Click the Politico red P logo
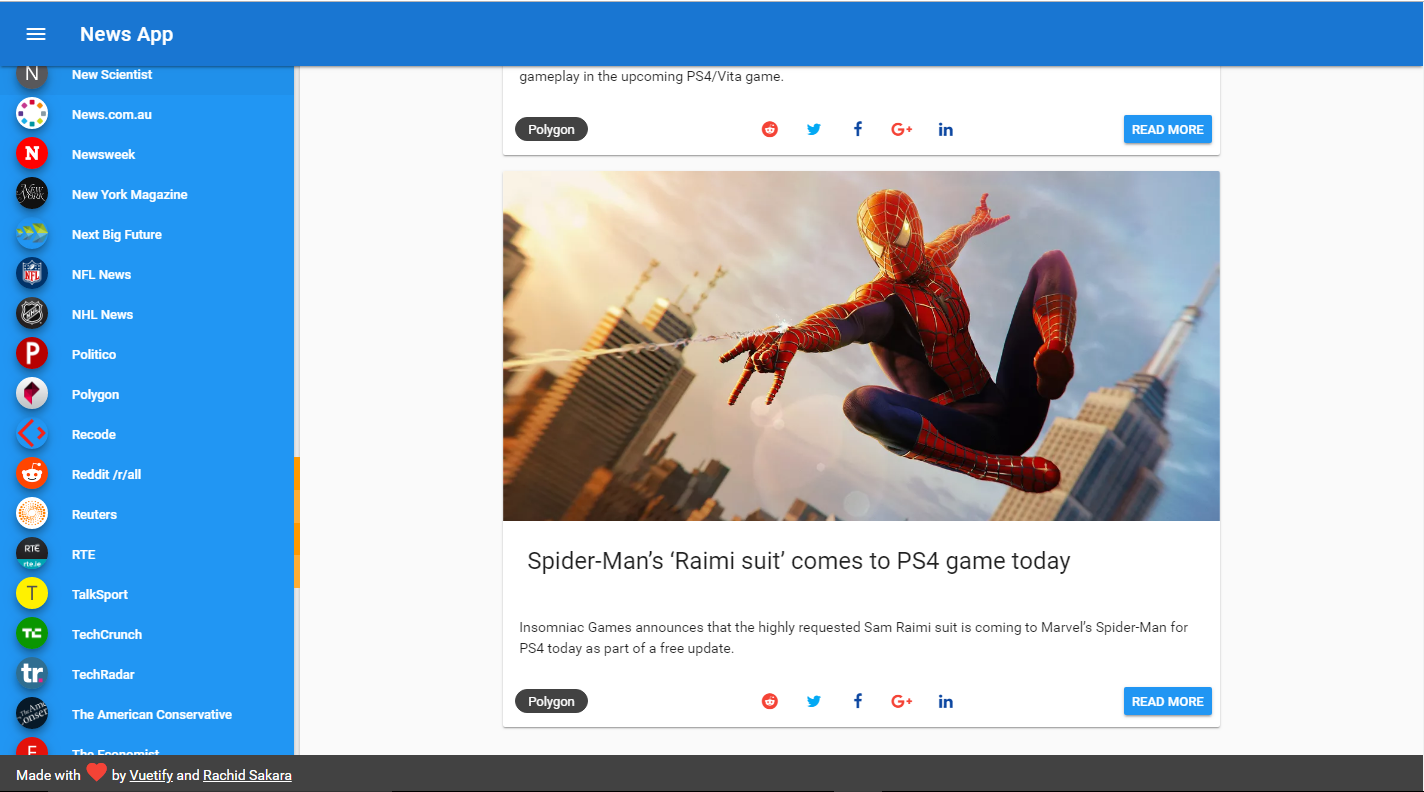The height and width of the screenshot is (792, 1424). point(32,354)
